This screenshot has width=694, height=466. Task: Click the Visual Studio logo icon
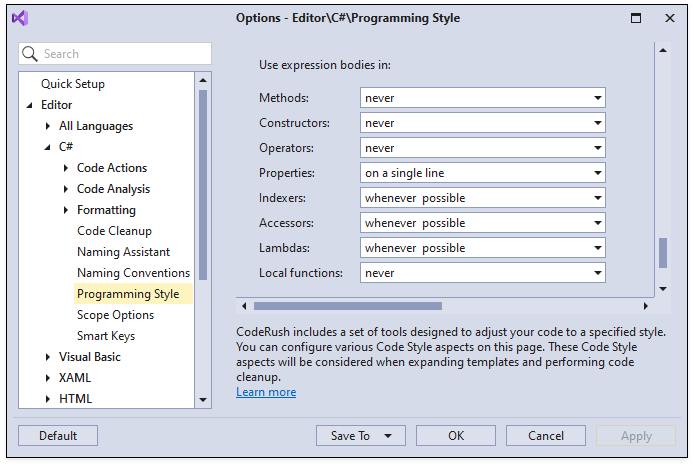pos(20,18)
